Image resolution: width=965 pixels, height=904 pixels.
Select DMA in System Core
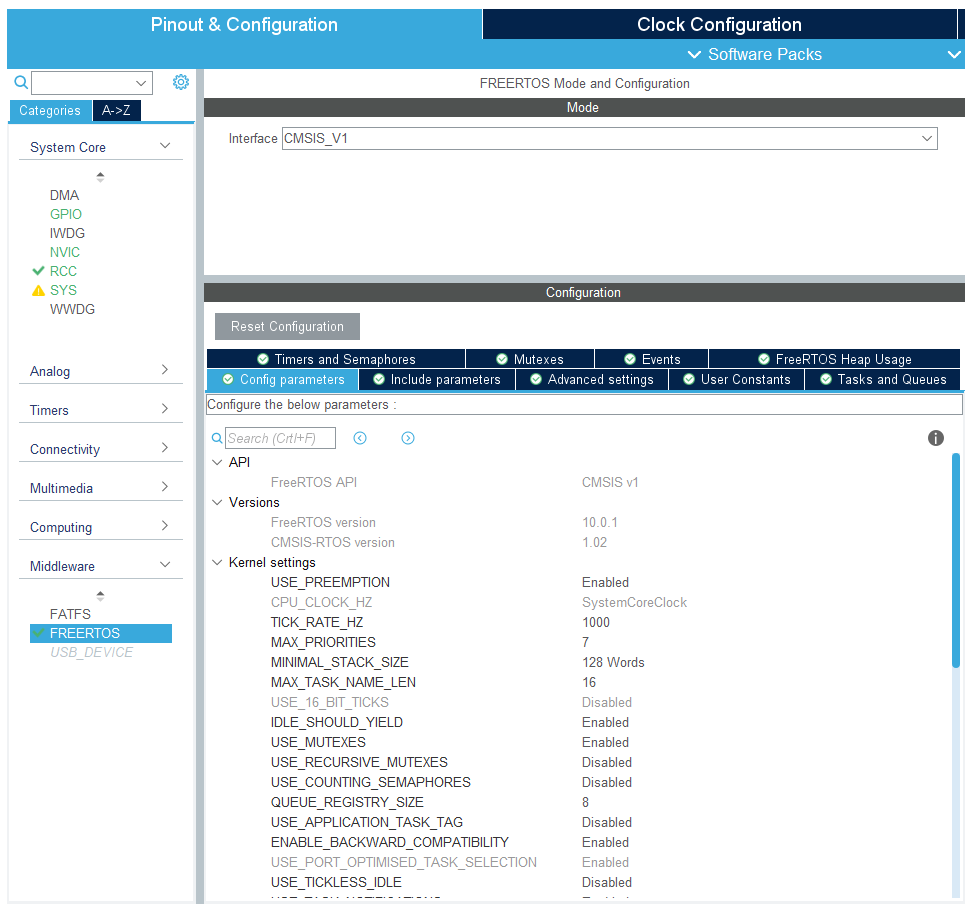pyautogui.click(x=65, y=195)
